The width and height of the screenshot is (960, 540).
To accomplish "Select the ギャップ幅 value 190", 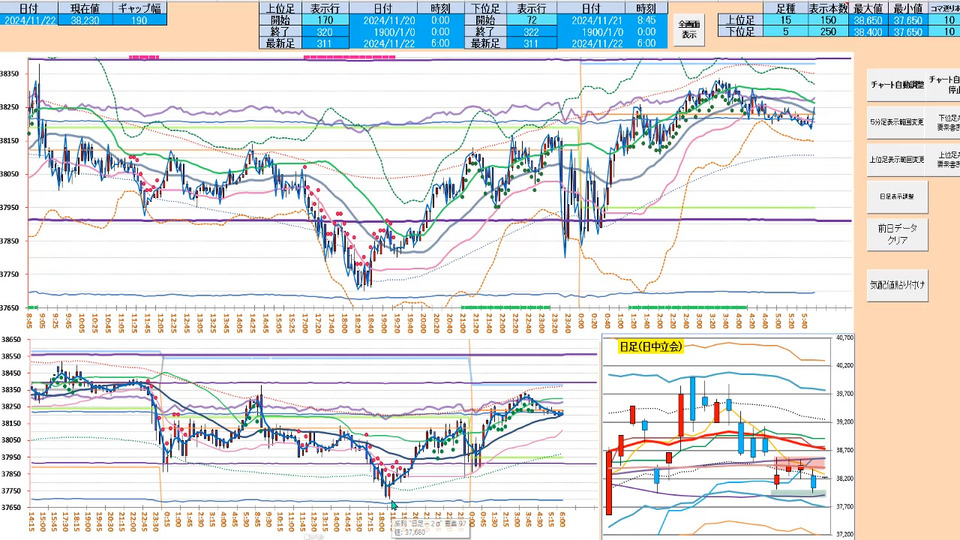I will (x=140, y=20).
